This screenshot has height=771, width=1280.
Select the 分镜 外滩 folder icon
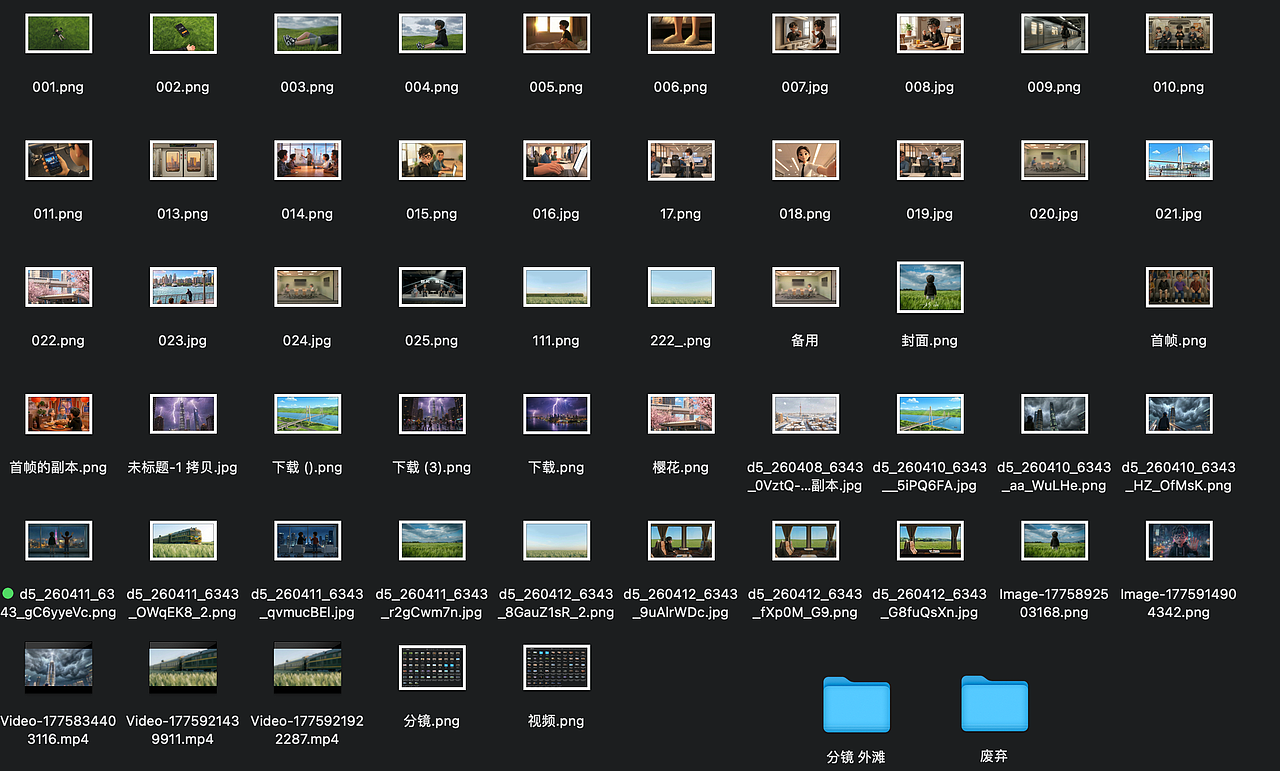click(856, 704)
